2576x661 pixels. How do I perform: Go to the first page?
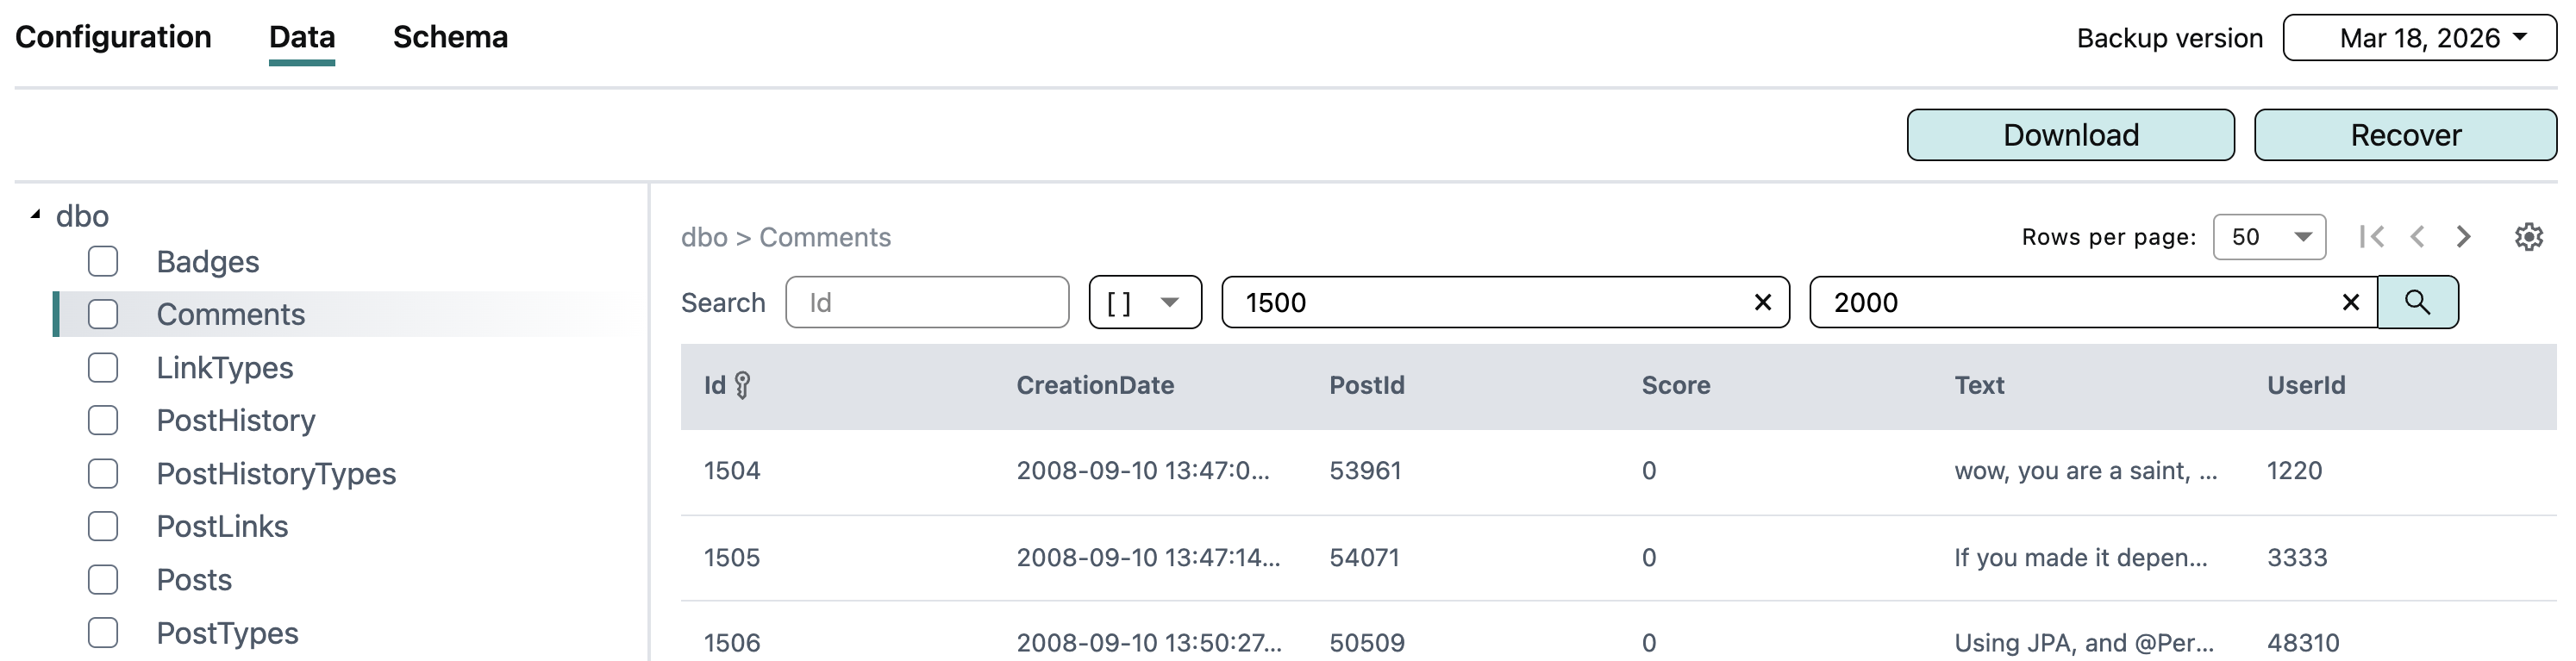tap(2371, 237)
